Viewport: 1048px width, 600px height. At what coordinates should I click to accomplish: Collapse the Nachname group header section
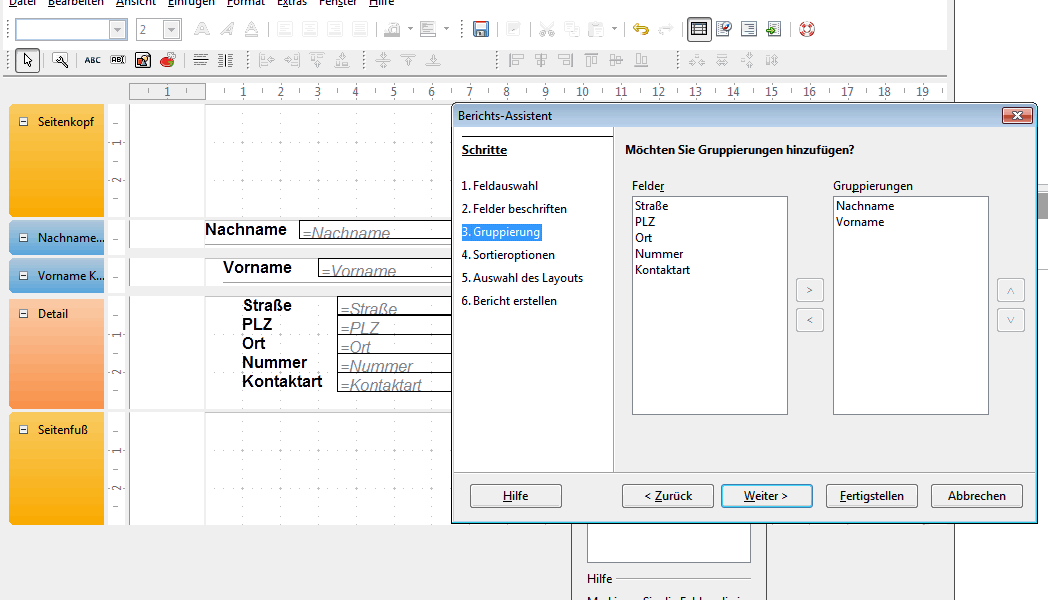[23, 238]
